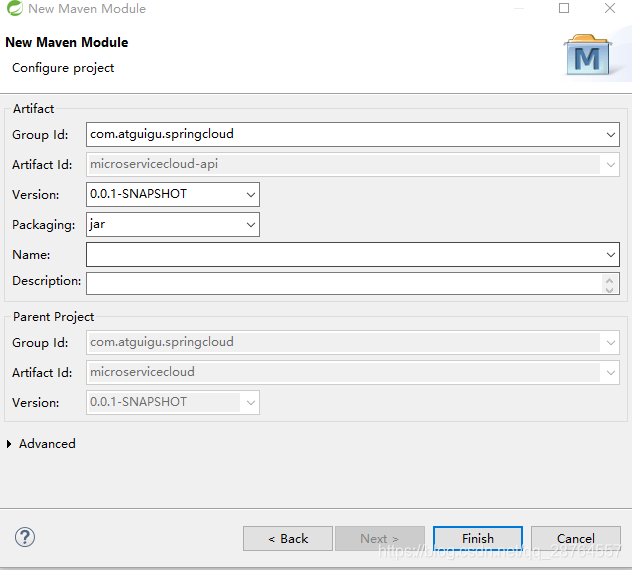The image size is (632, 570).
Task: Click the Description scroll down arrow
Action: tap(609, 289)
